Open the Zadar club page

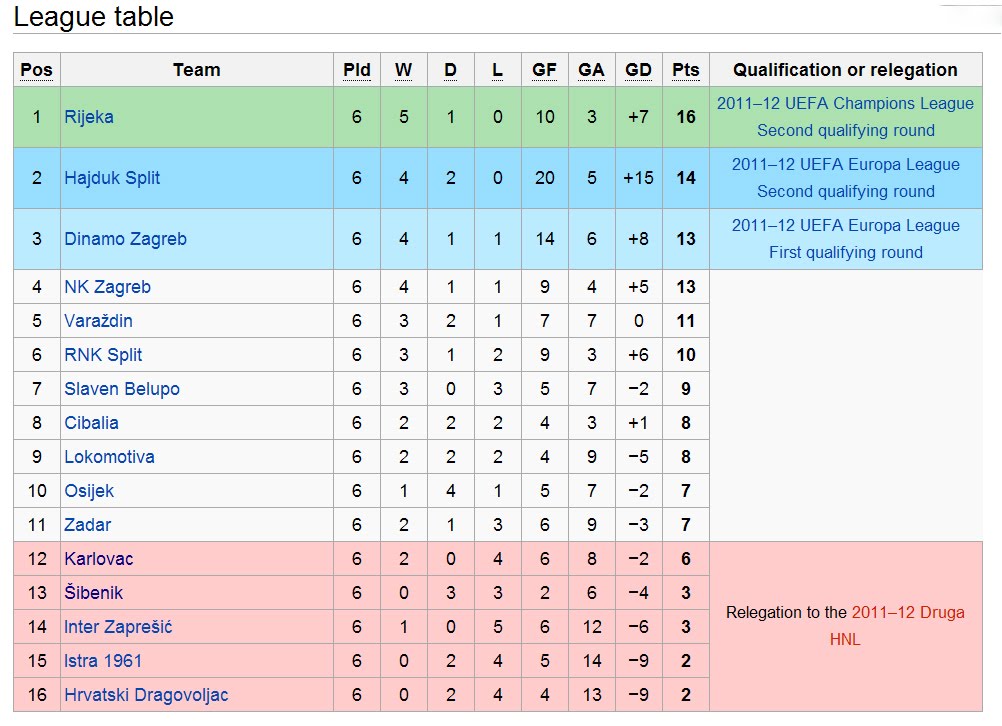[x=88, y=525]
